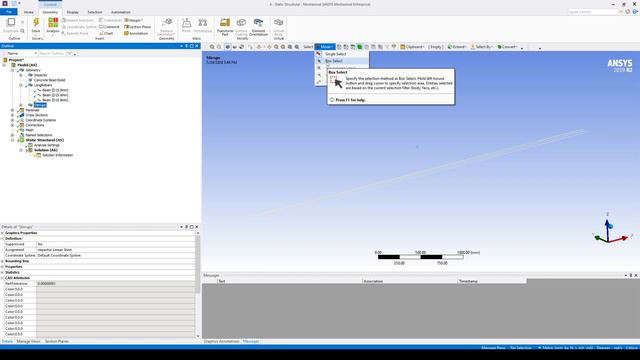This screenshot has width=640, height=360.
Task: Select the LongRebars tree item
Action: [x=42, y=85]
